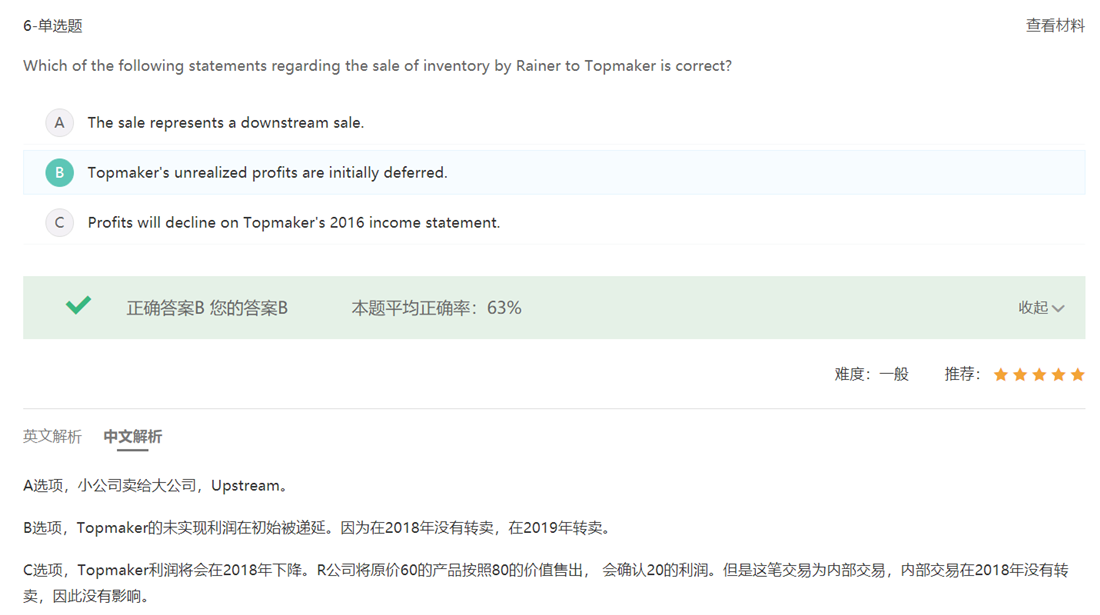Select the green option B circle

(x=60, y=173)
